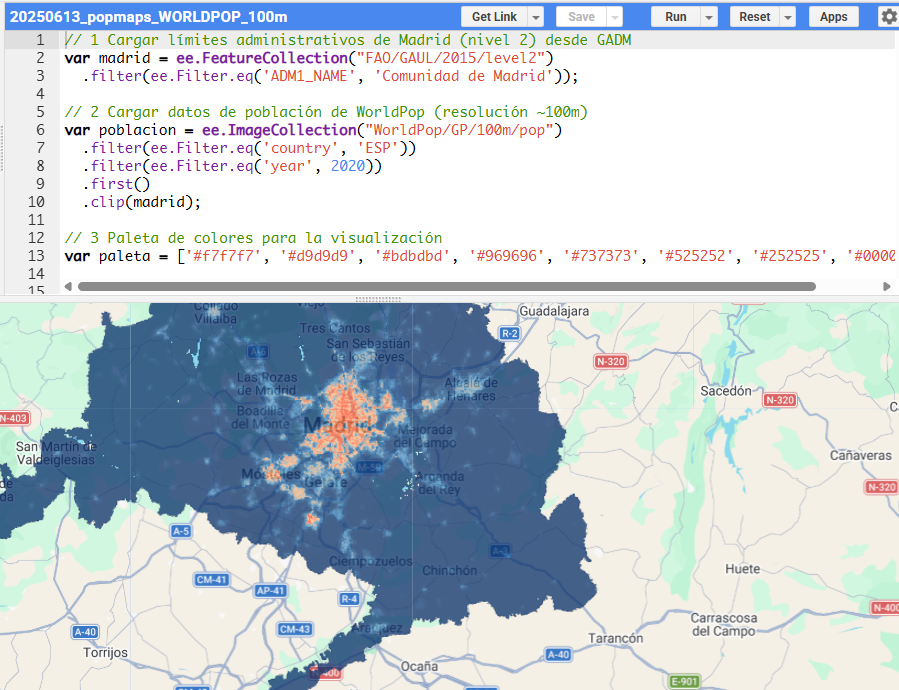Image resolution: width=899 pixels, height=690 pixels.
Task: Open the settings gear menu
Action: [x=888, y=16]
